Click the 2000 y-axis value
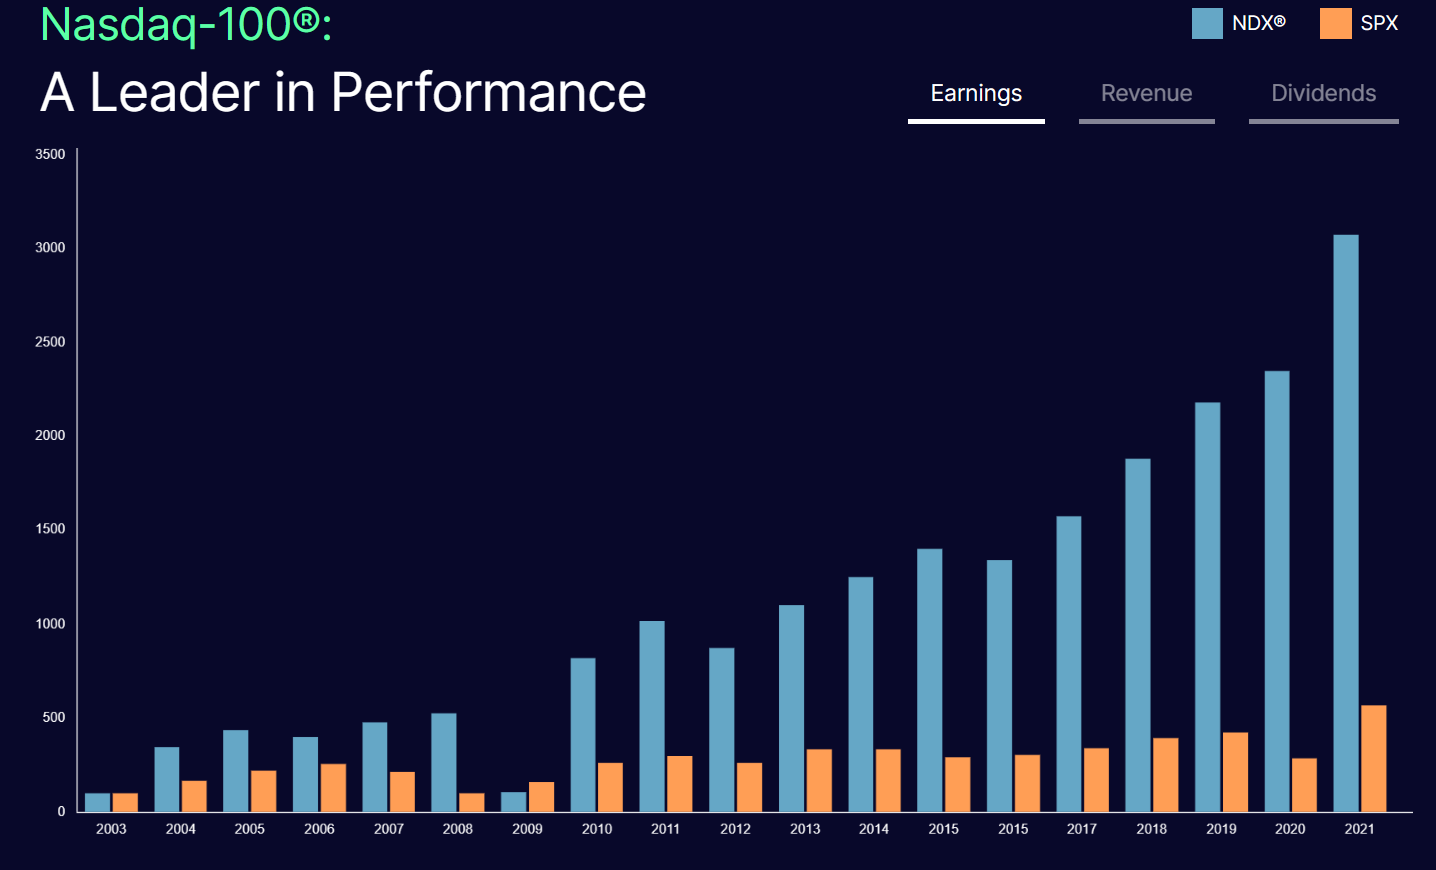 point(50,435)
